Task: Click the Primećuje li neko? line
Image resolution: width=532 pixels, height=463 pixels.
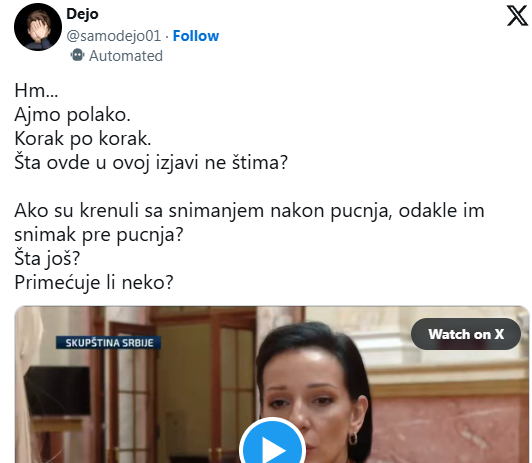Action: pyautogui.click(x=94, y=283)
